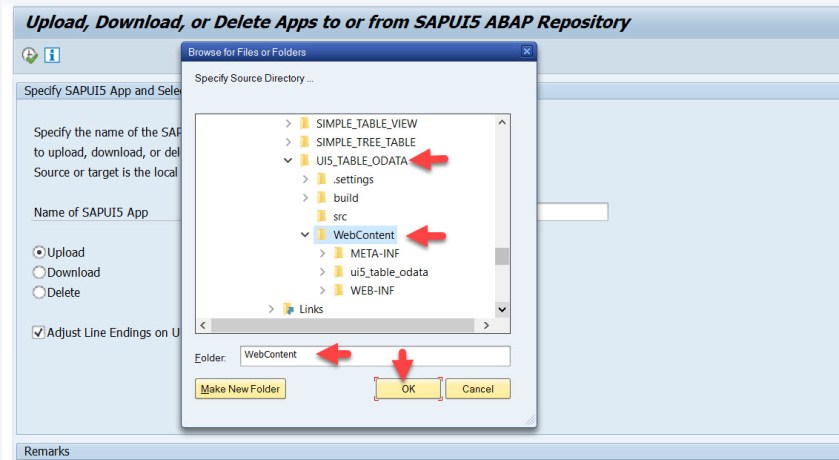The image size is (839, 460).
Task: Select the Delete radio button
Action: (39, 293)
